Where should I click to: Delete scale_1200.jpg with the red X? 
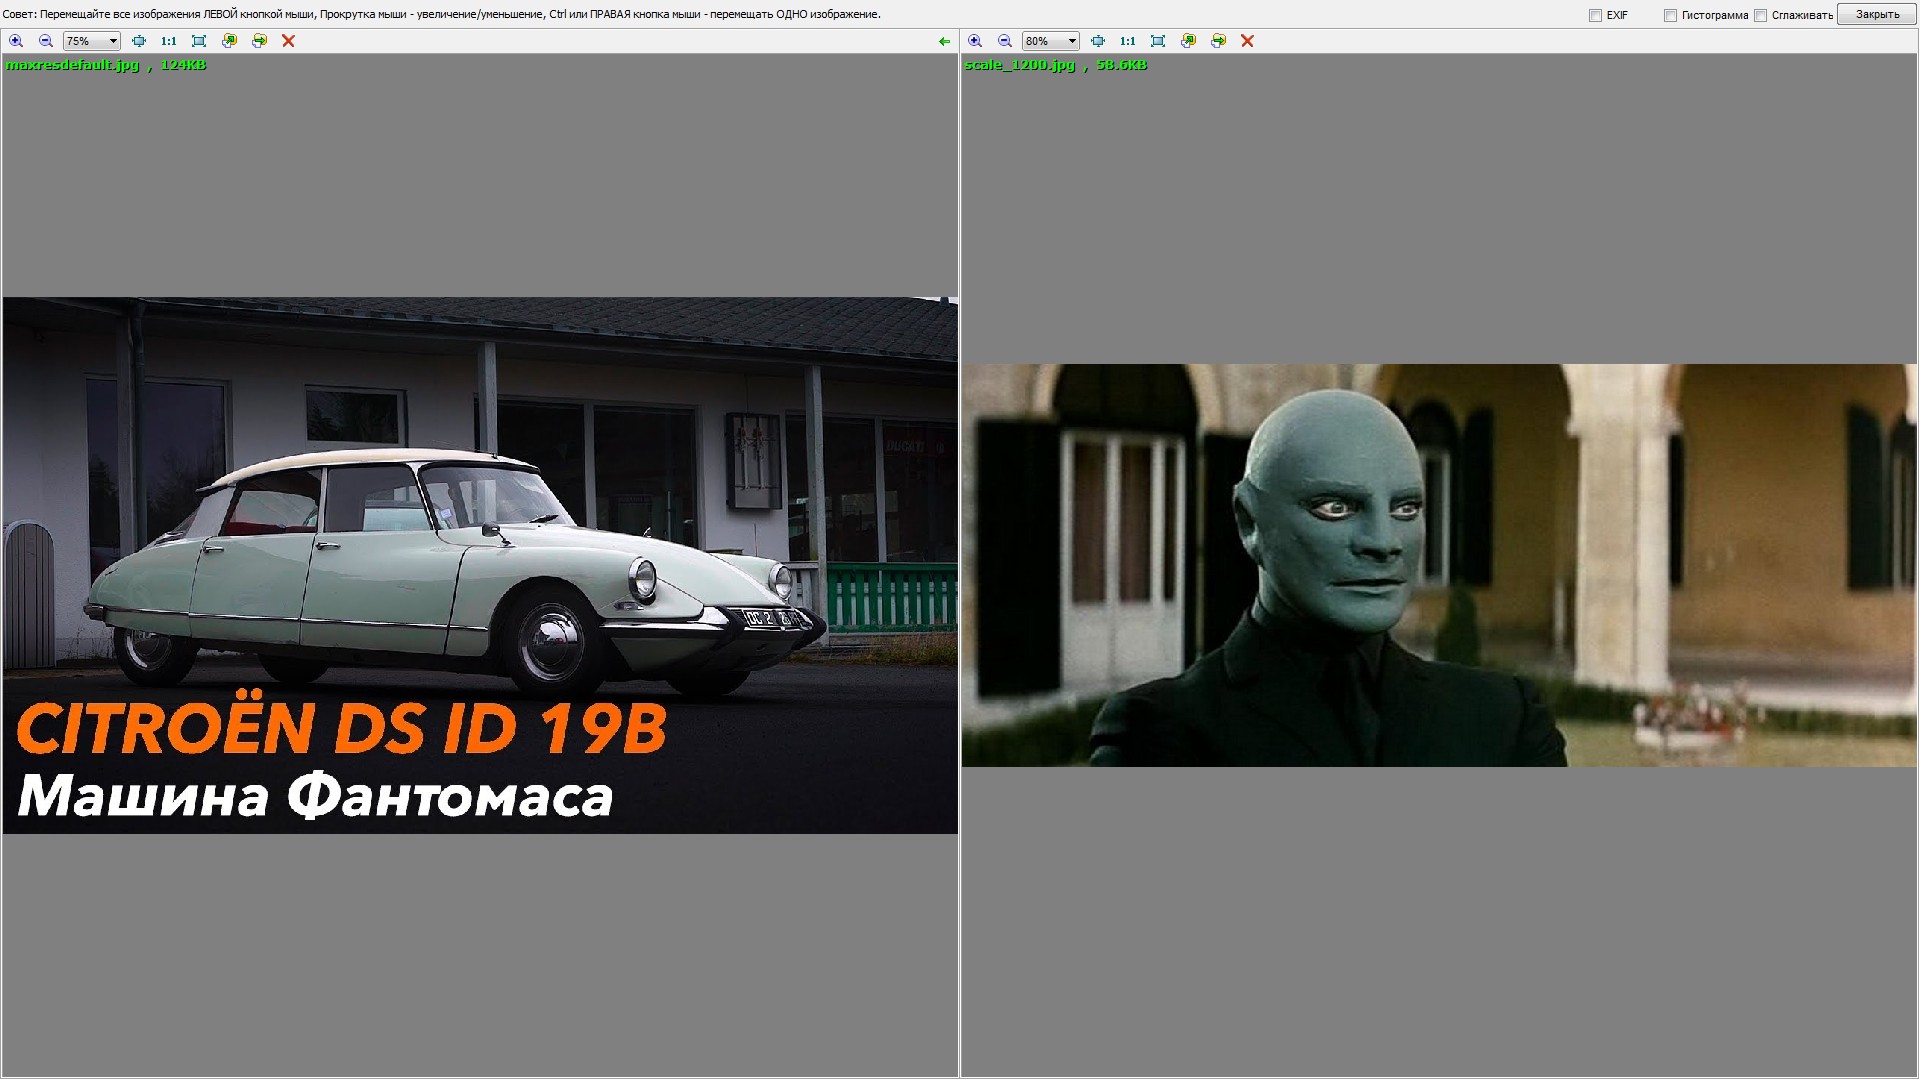pyautogui.click(x=1247, y=41)
